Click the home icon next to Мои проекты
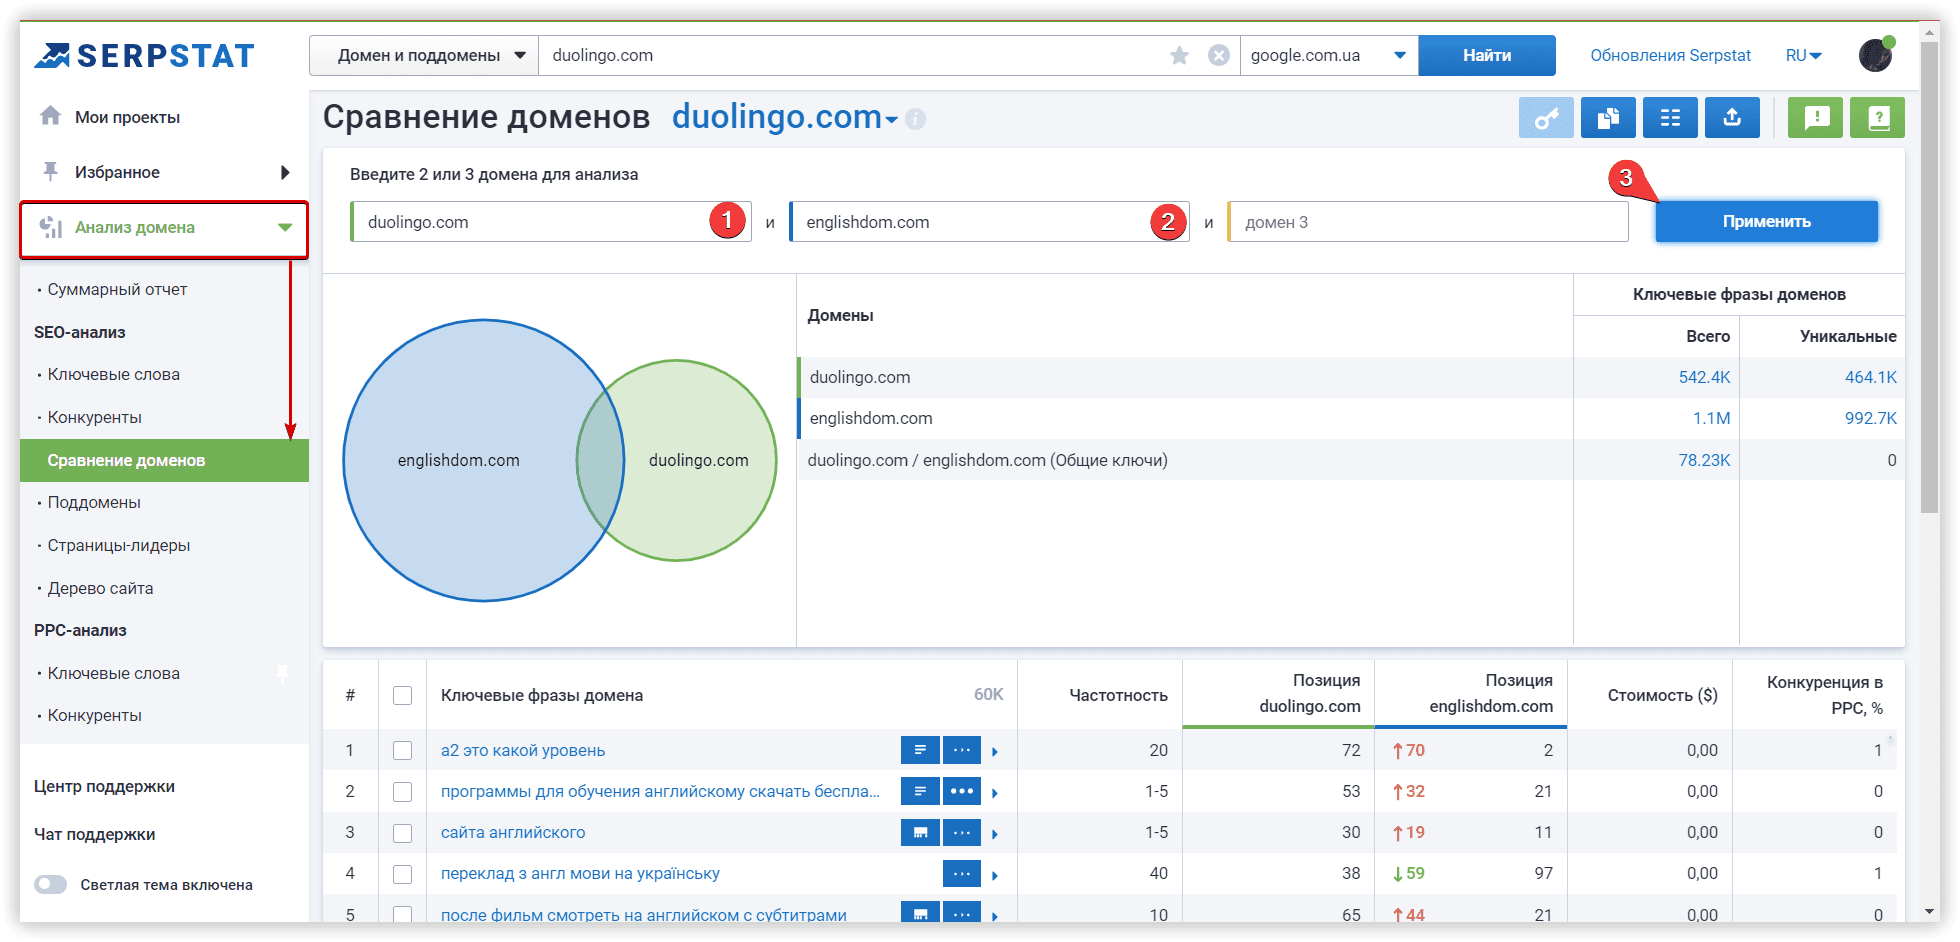 50,116
